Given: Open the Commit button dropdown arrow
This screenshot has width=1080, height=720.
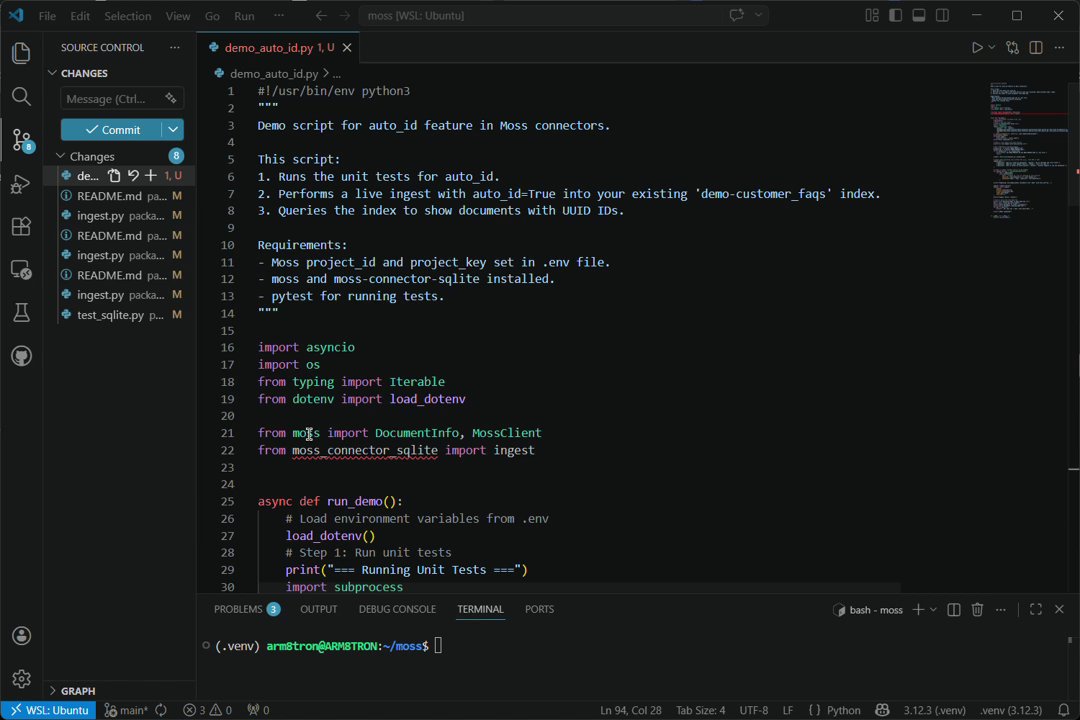Looking at the screenshot, I should click(174, 130).
